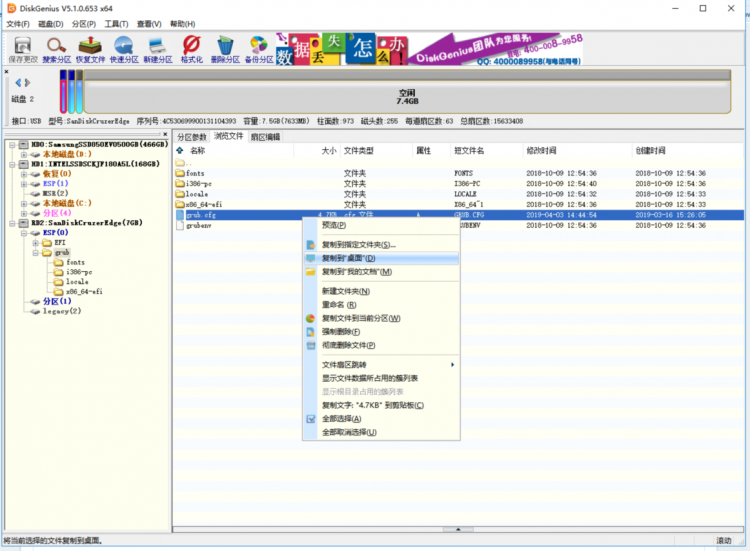Open the View (V) menu
Viewport: 750px width, 551px height.
click(x=149, y=24)
